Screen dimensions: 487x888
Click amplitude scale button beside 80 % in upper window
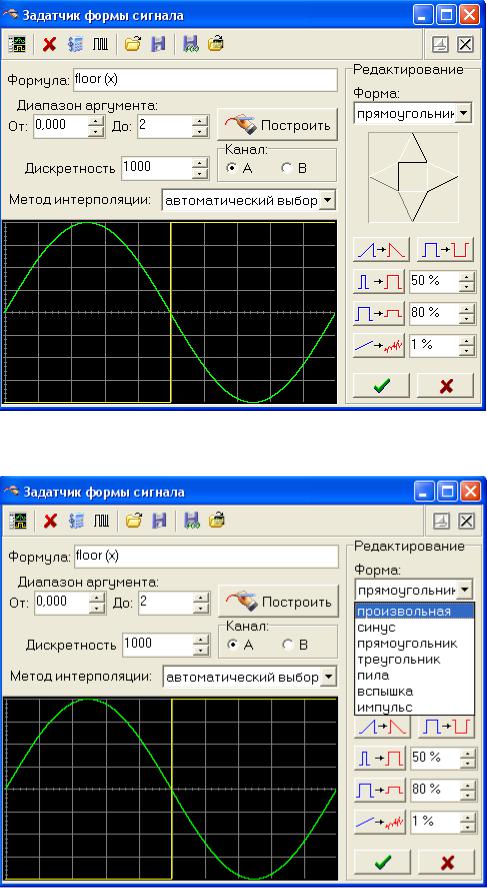coord(378,313)
